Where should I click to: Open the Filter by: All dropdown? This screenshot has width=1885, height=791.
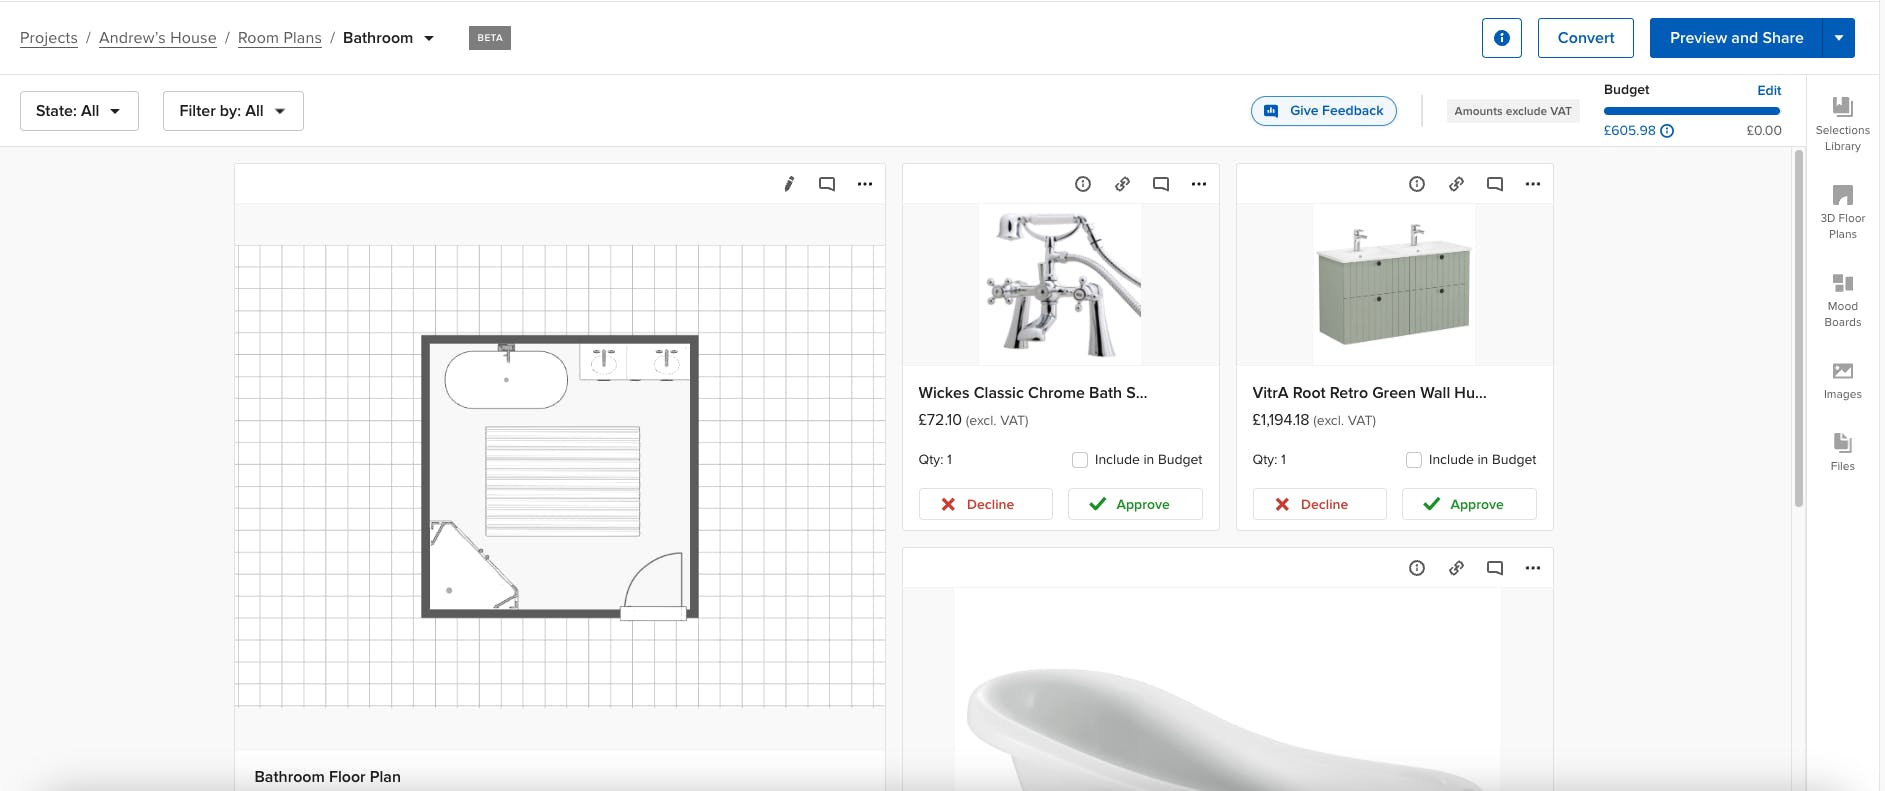233,111
